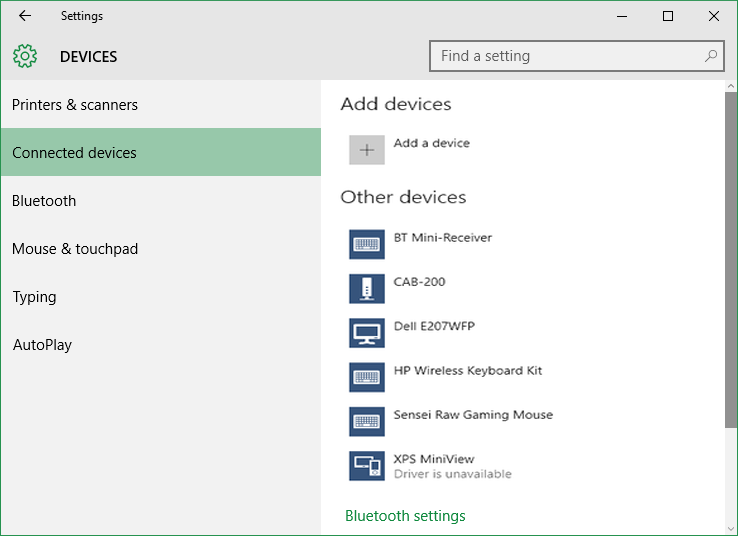Select the Sensei Raw Gaming Mouse icon
Viewport: 738px width, 536px height.
[367, 421]
